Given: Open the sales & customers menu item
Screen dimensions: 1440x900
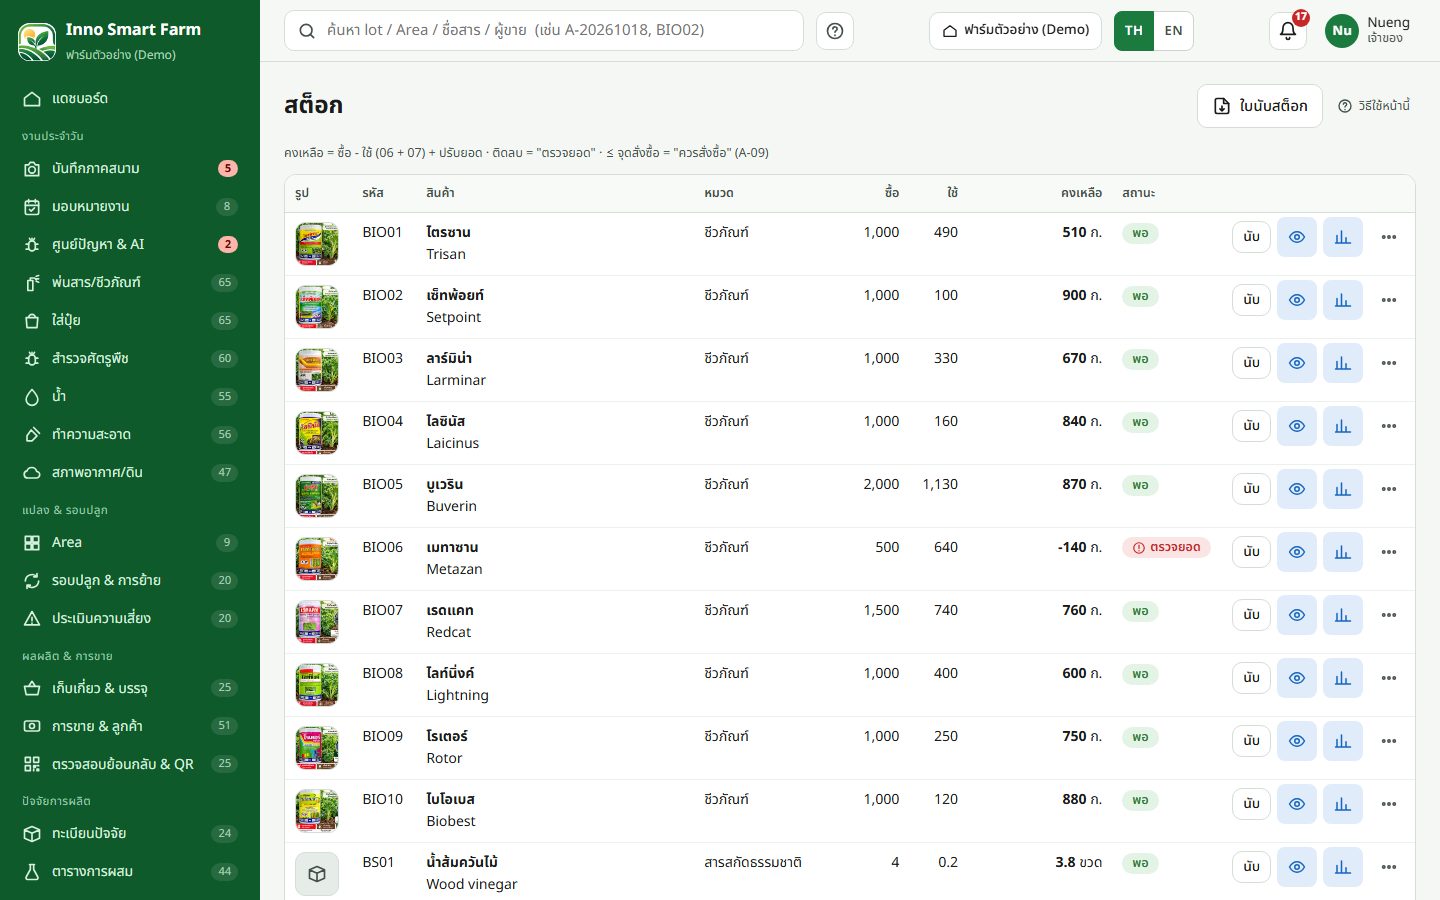Looking at the screenshot, I should pyautogui.click(x=130, y=727).
